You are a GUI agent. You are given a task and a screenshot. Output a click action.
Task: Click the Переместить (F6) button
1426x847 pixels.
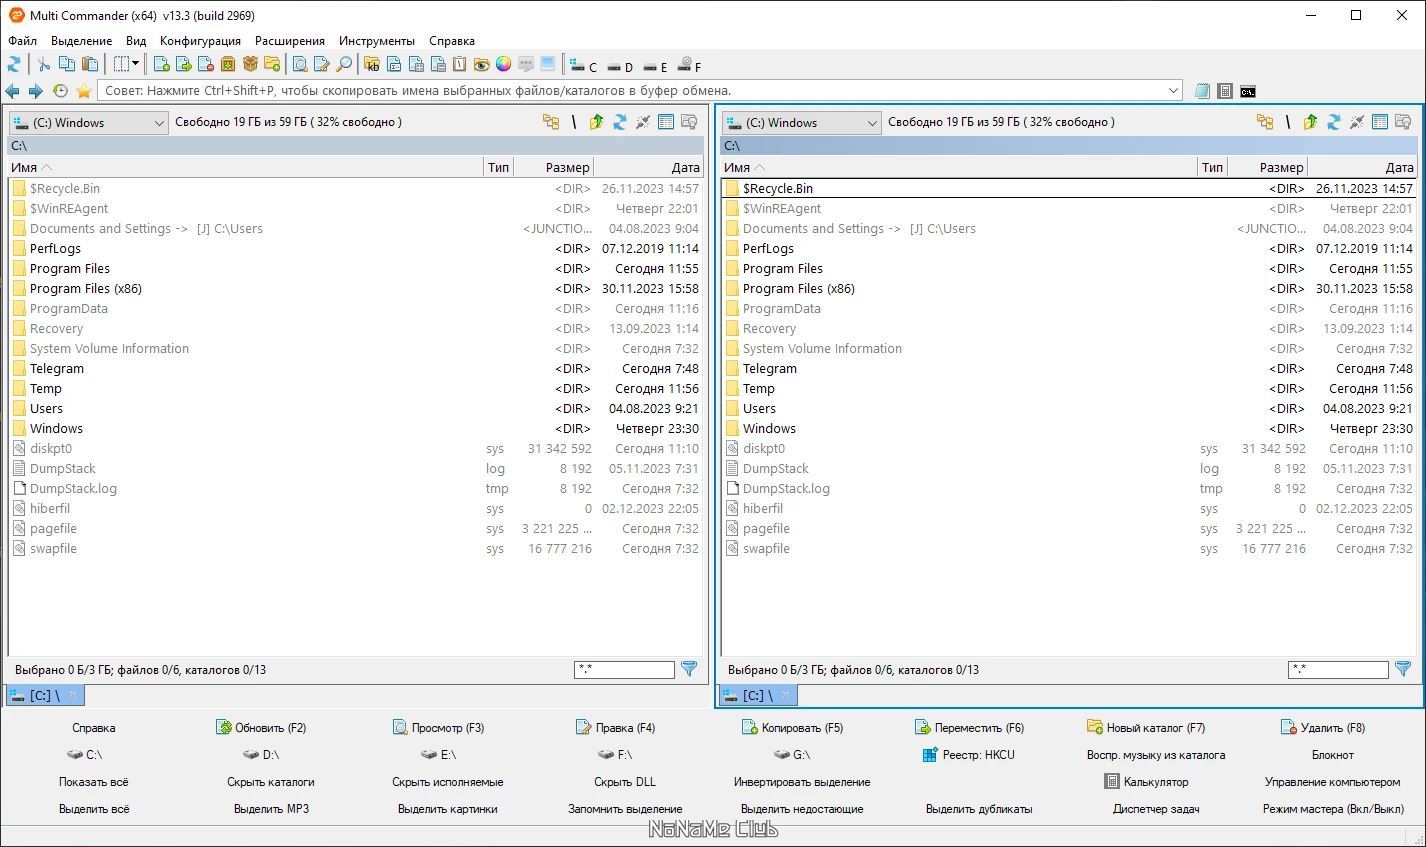point(969,728)
